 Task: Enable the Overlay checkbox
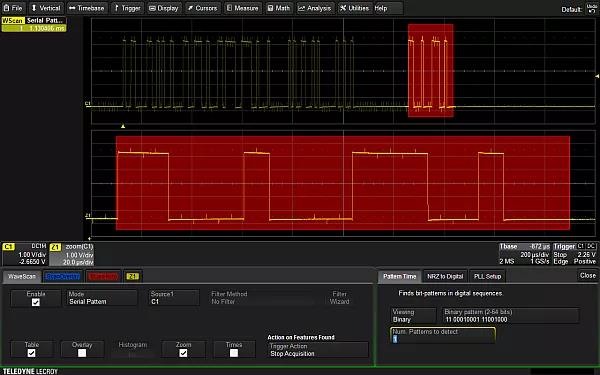[82, 353]
